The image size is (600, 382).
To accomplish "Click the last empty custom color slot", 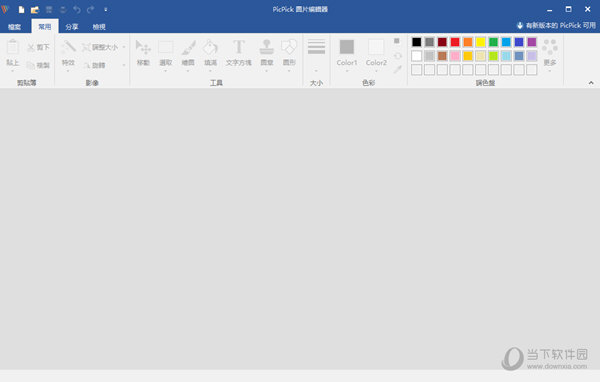I will (532, 70).
